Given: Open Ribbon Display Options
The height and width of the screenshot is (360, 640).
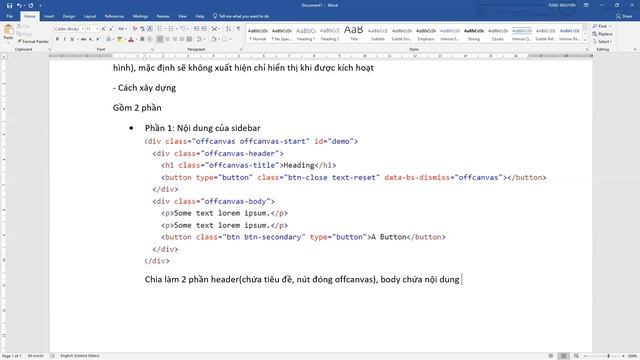Looking at the screenshot, I should pos(586,5).
